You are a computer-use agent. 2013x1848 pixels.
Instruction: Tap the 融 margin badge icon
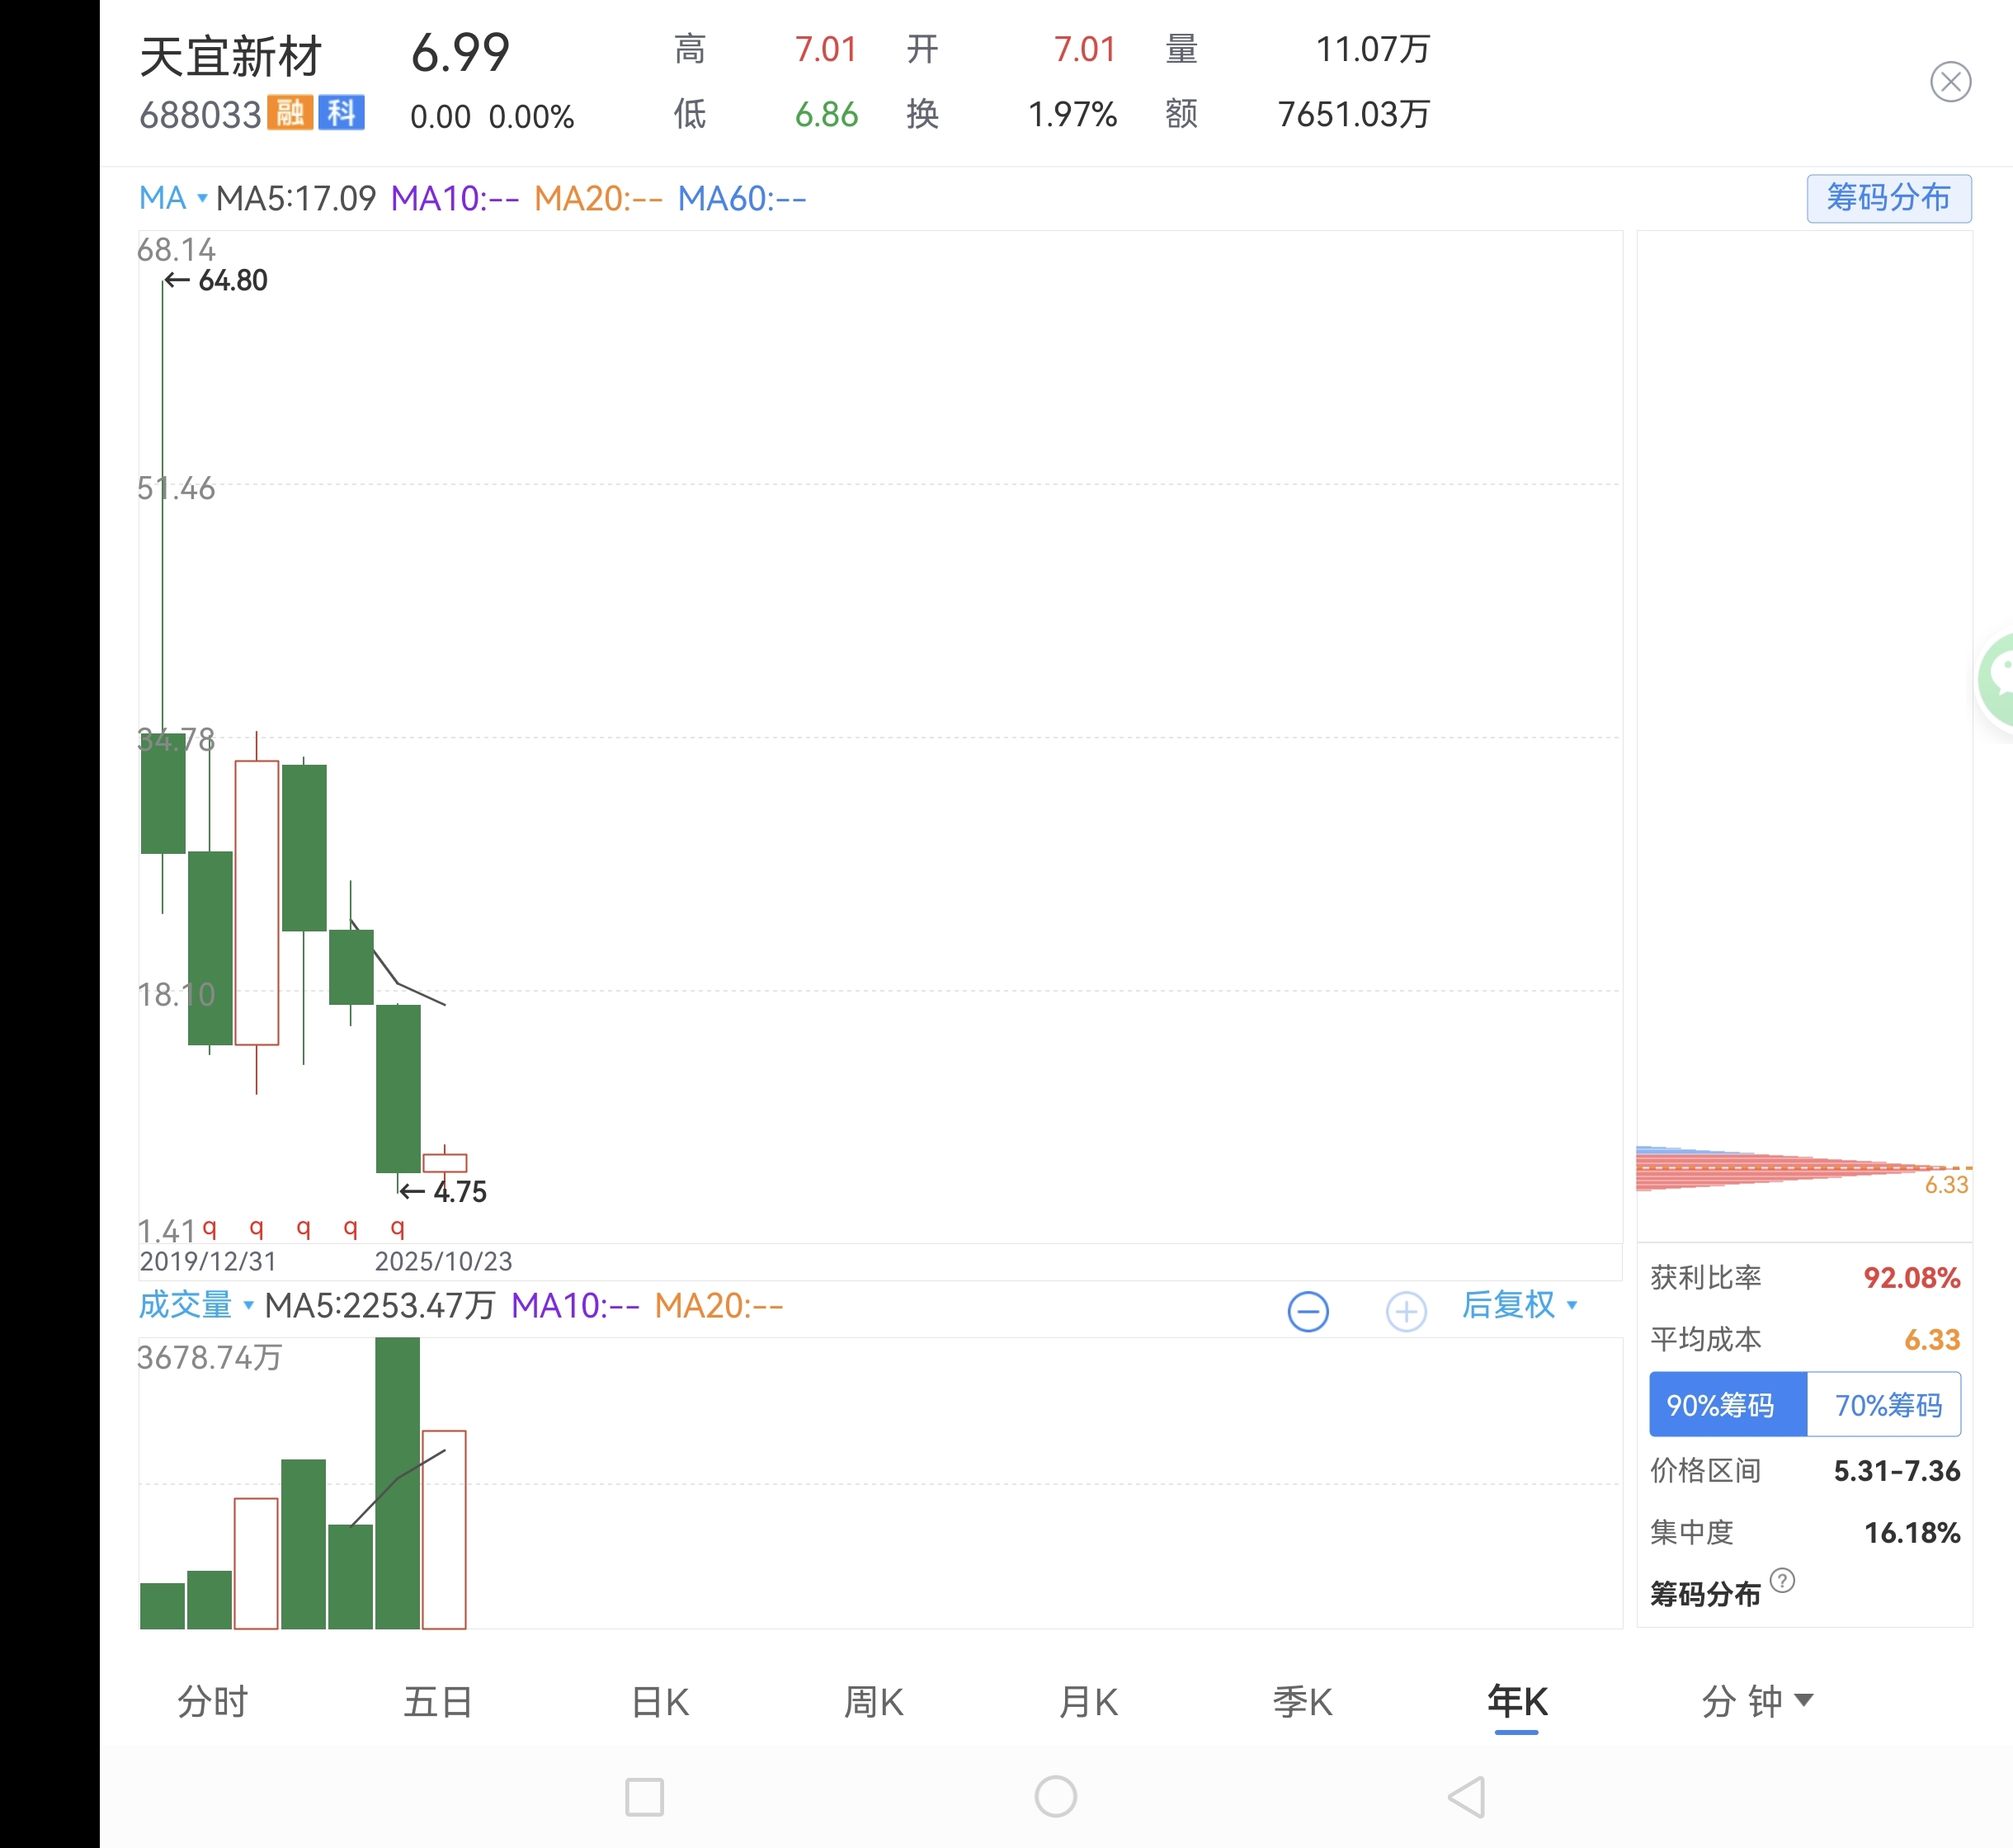click(290, 113)
